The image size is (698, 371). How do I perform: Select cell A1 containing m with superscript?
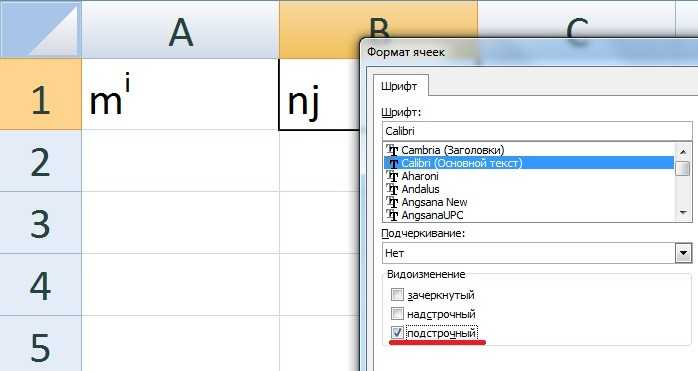tap(180, 94)
